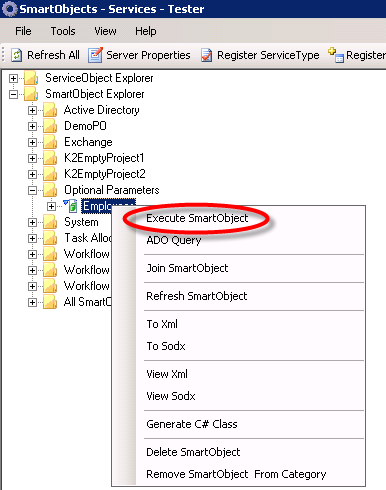386x490 pixels.
Task: Open the Tools menu
Action: [x=63, y=31]
